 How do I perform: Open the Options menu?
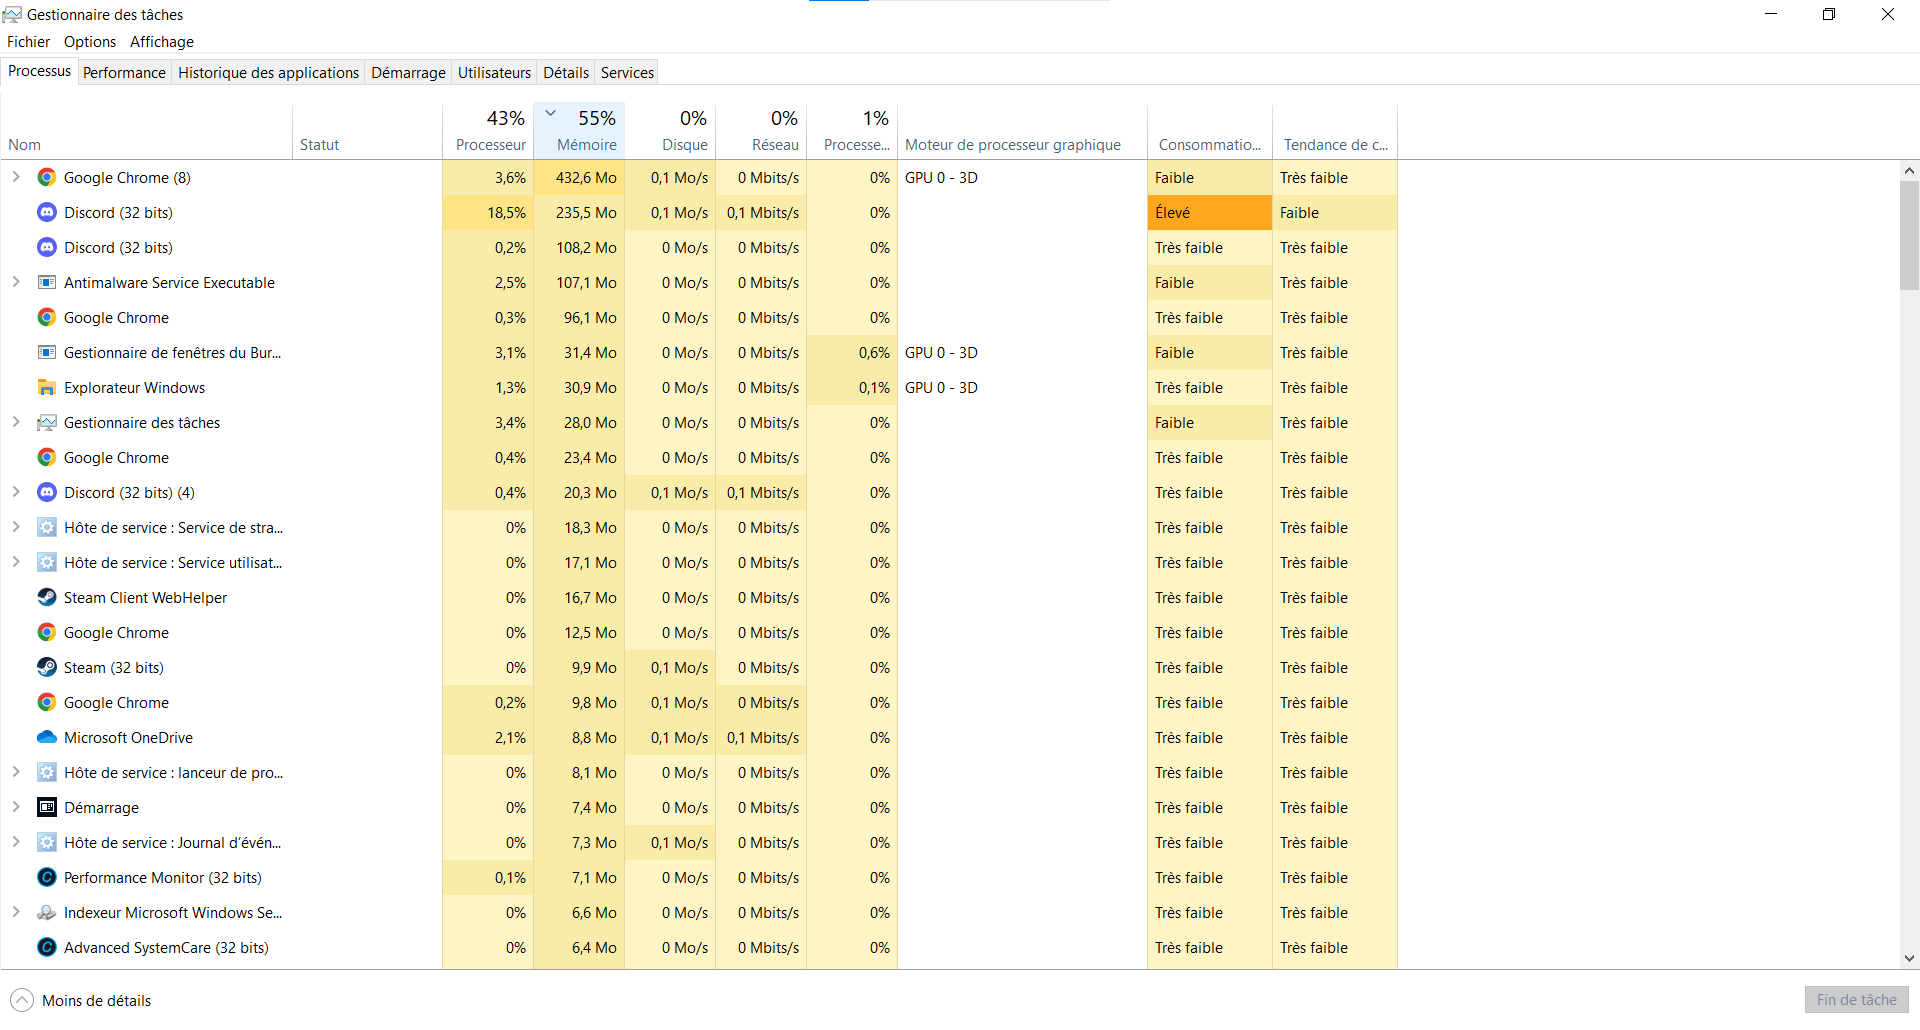tap(90, 42)
